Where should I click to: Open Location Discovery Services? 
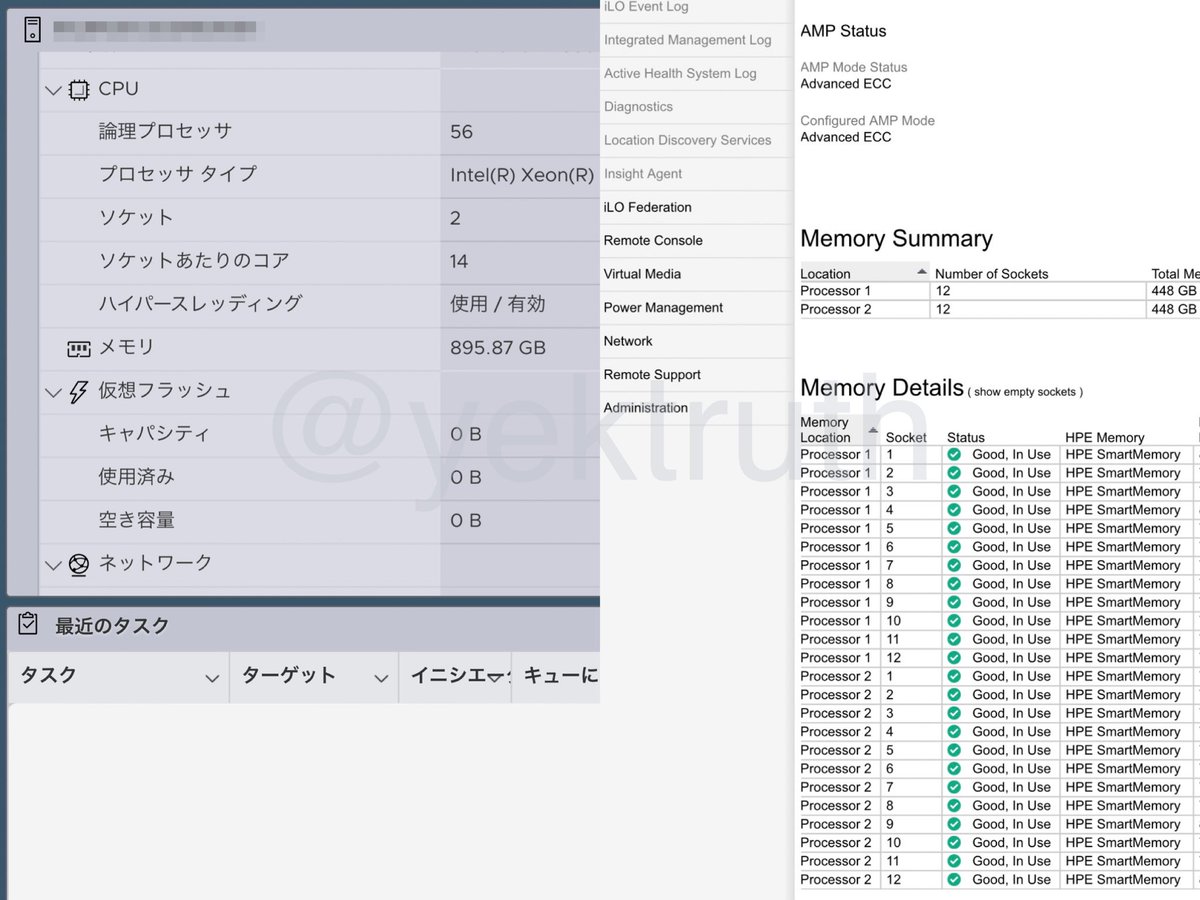[x=687, y=140]
